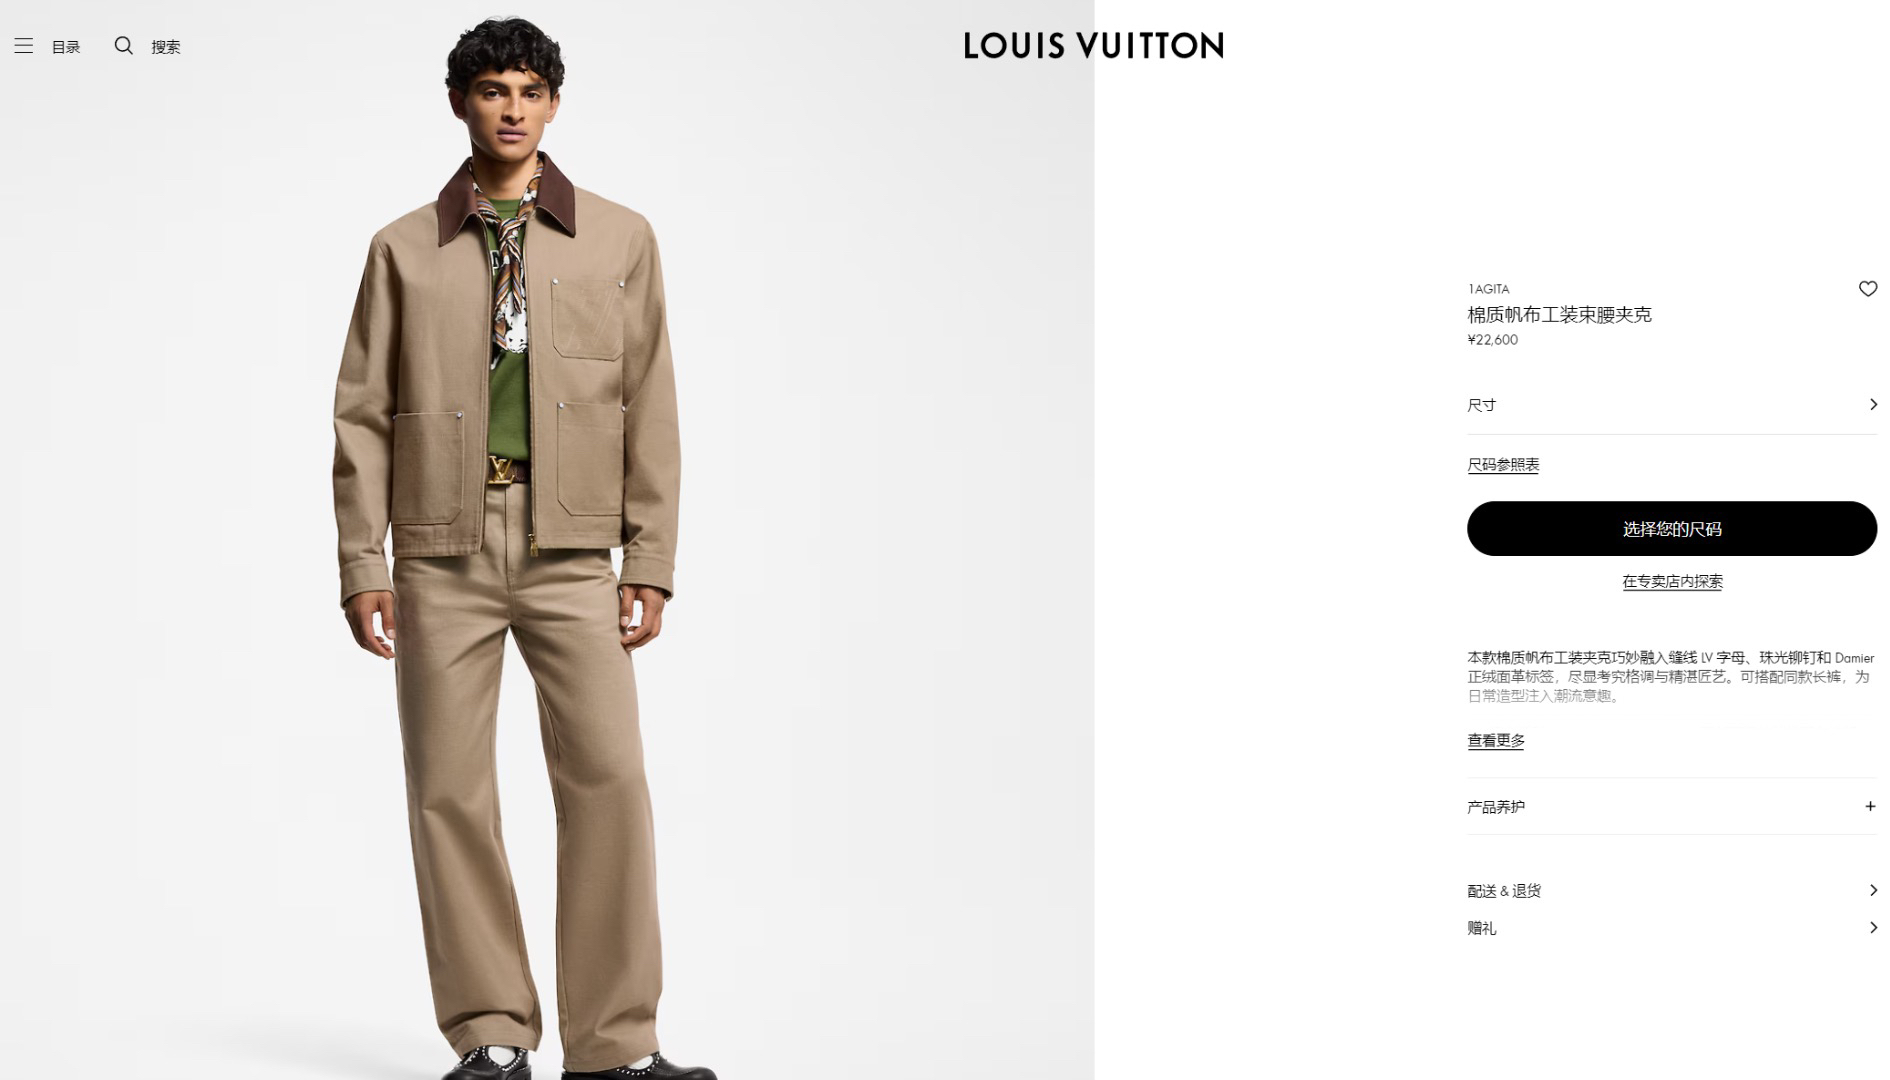Click the model product image
The width and height of the screenshot is (1890, 1080).
coord(547,540)
